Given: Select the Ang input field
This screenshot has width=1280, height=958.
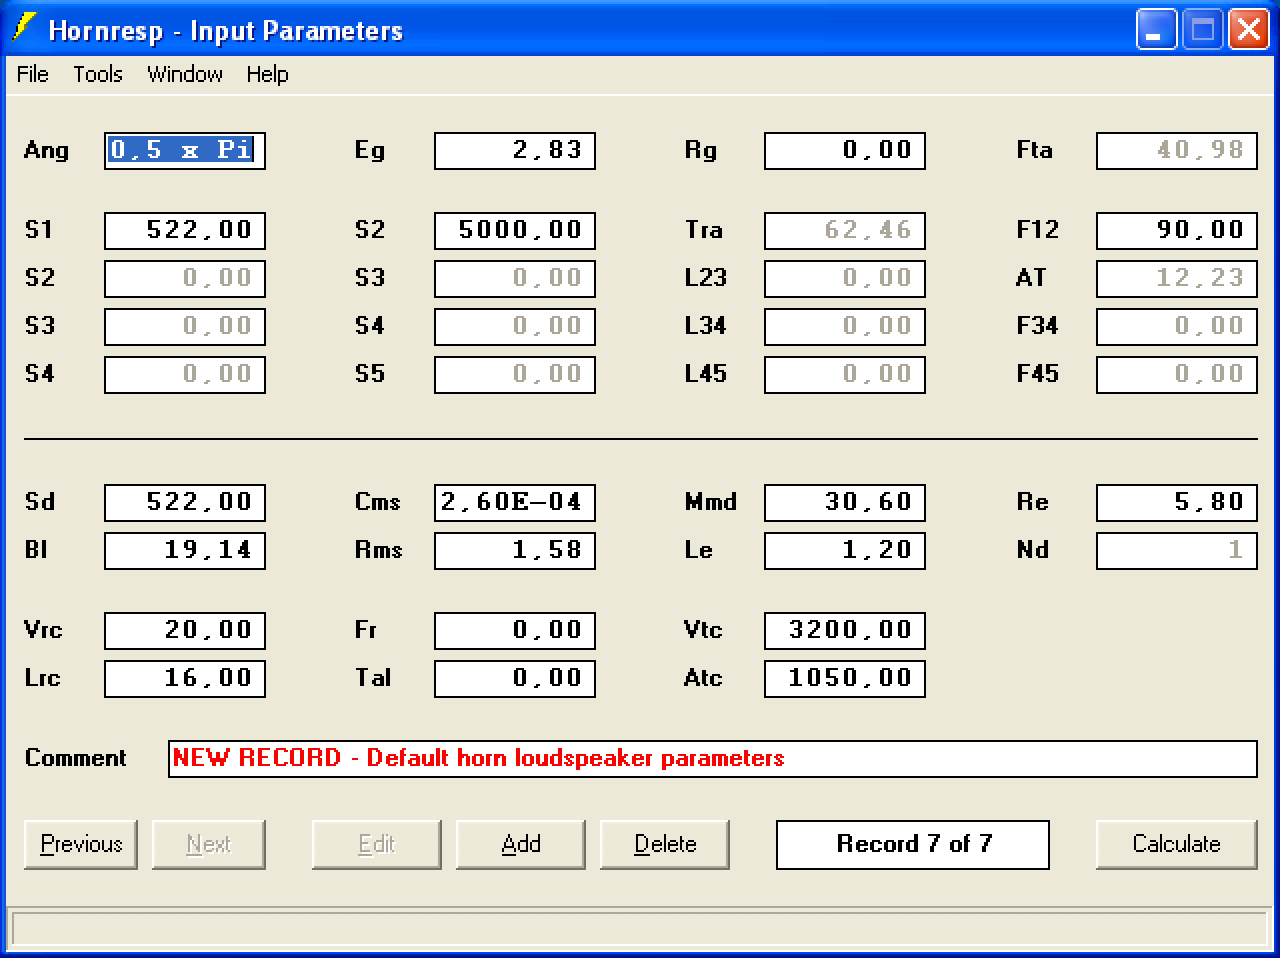Looking at the screenshot, I should 185,150.
